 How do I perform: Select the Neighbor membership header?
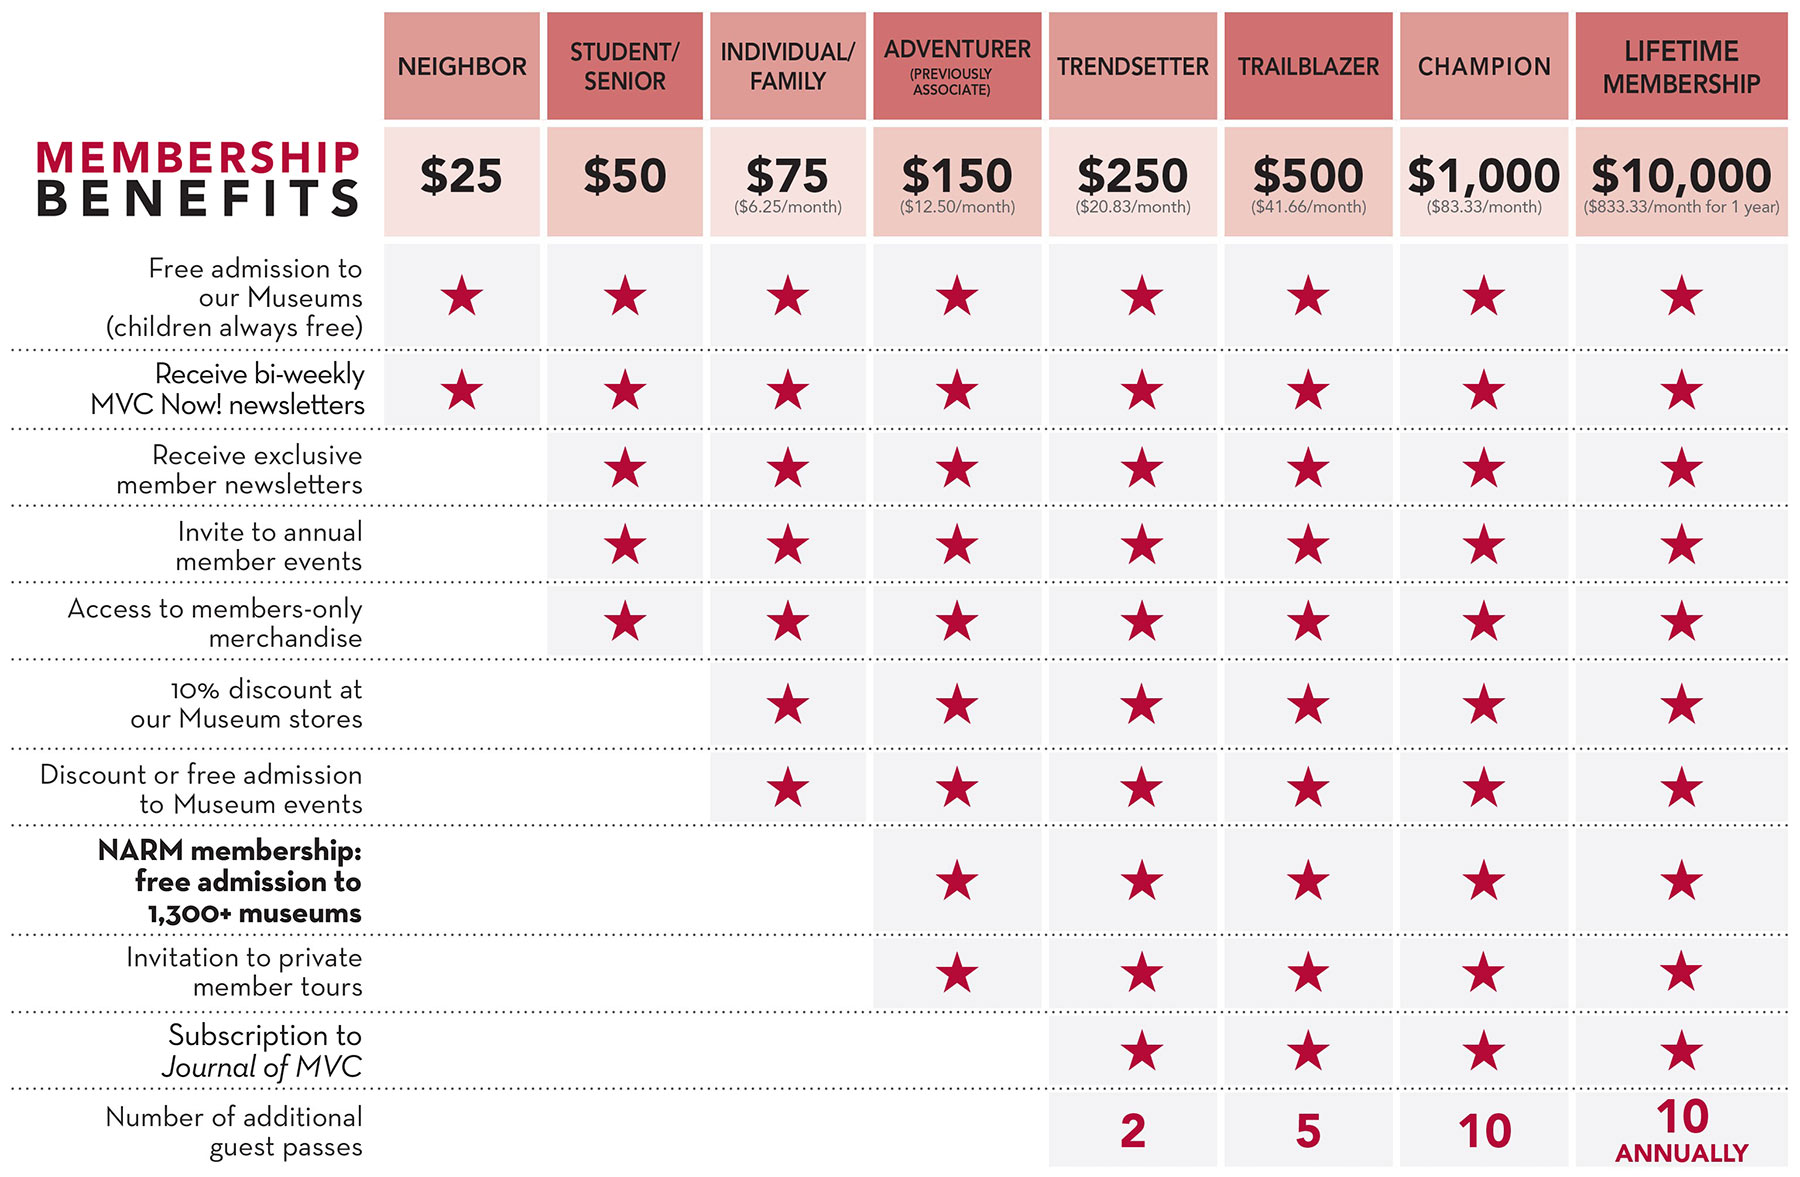coord(462,67)
